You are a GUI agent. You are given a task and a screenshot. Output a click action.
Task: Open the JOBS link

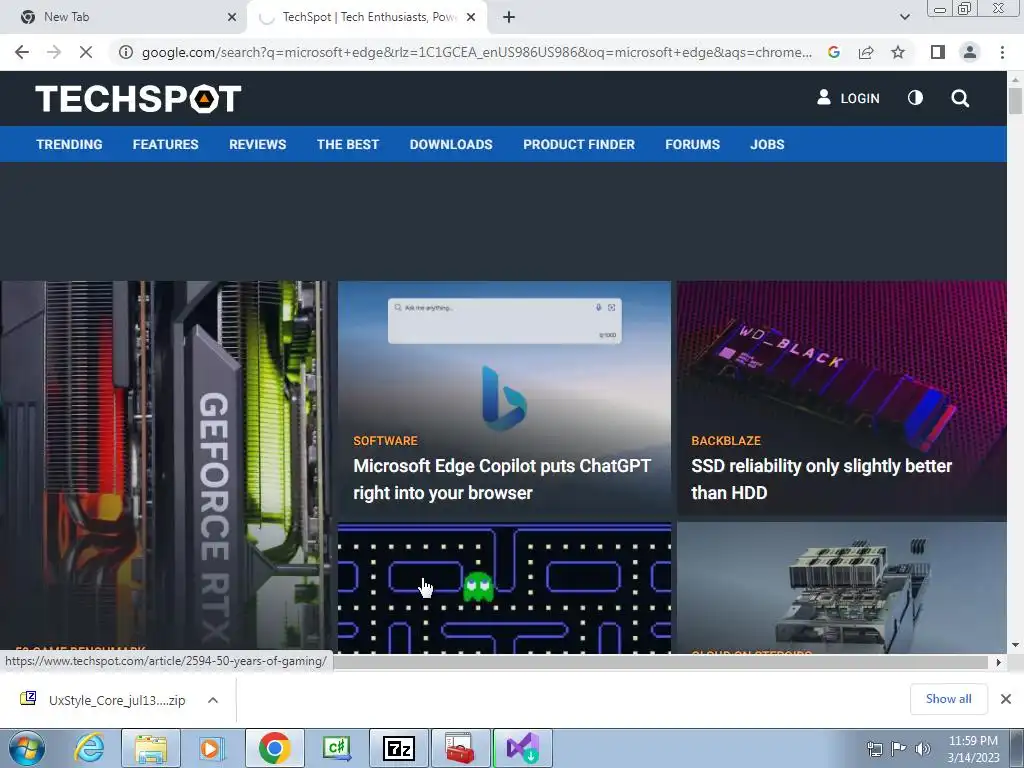pos(767,144)
